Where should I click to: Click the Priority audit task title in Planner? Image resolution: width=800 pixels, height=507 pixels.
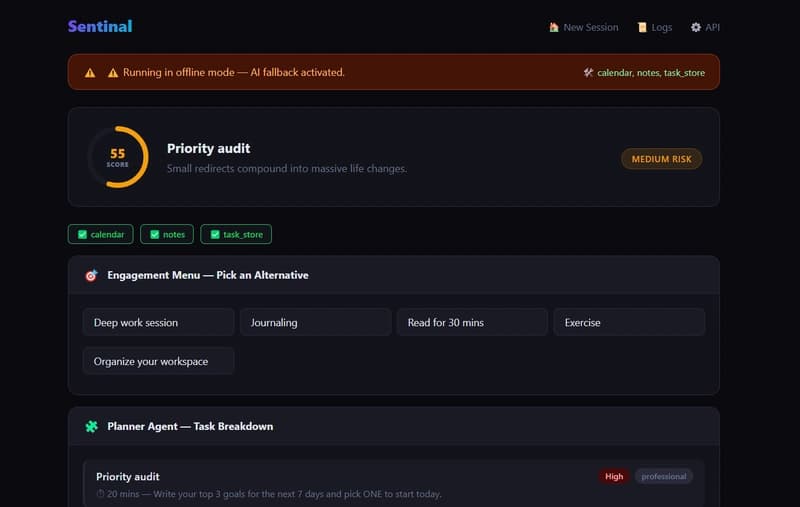coord(128,476)
